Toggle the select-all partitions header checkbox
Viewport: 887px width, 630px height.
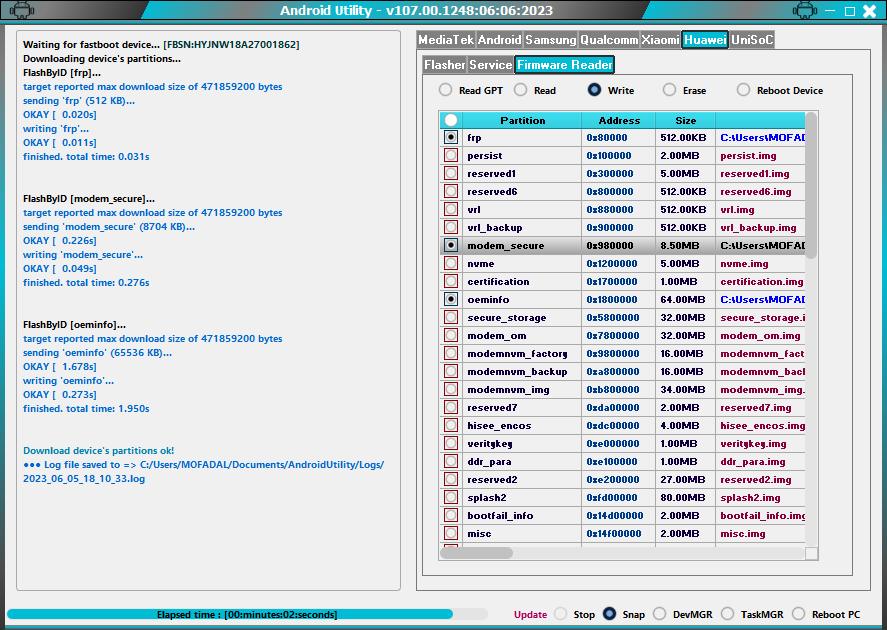tap(451, 120)
